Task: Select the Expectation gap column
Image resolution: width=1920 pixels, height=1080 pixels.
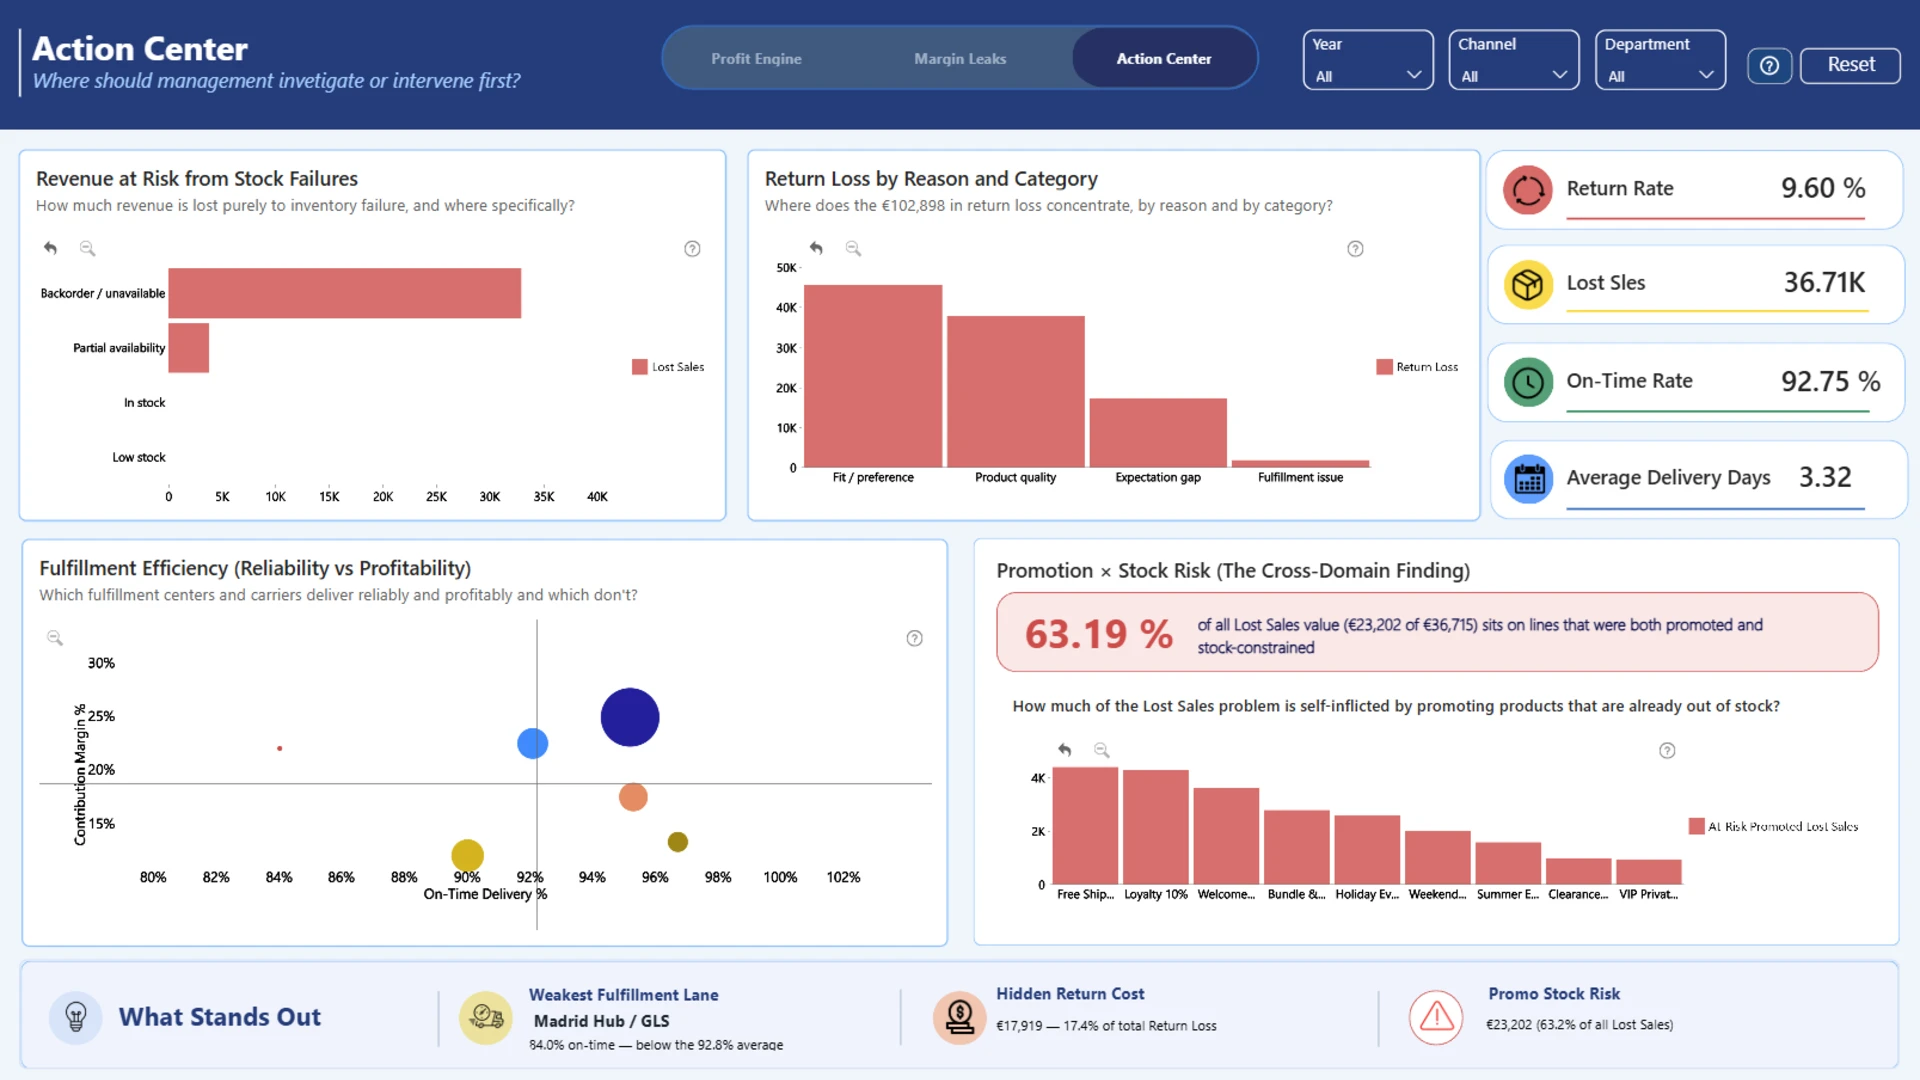Action: pos(1158,433)
